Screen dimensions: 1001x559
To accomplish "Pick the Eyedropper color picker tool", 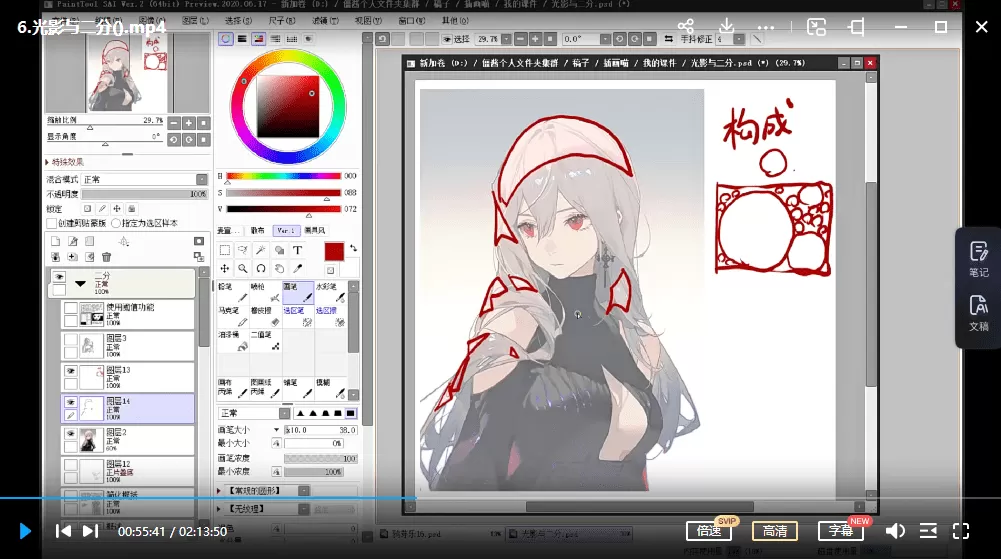I will pos(297,269).
